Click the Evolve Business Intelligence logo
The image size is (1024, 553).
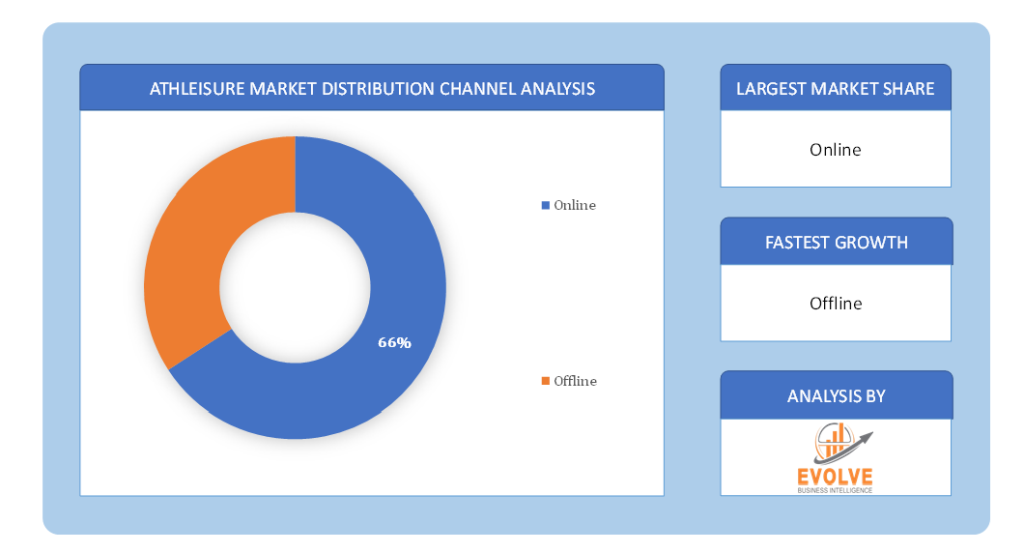(836, 458)
